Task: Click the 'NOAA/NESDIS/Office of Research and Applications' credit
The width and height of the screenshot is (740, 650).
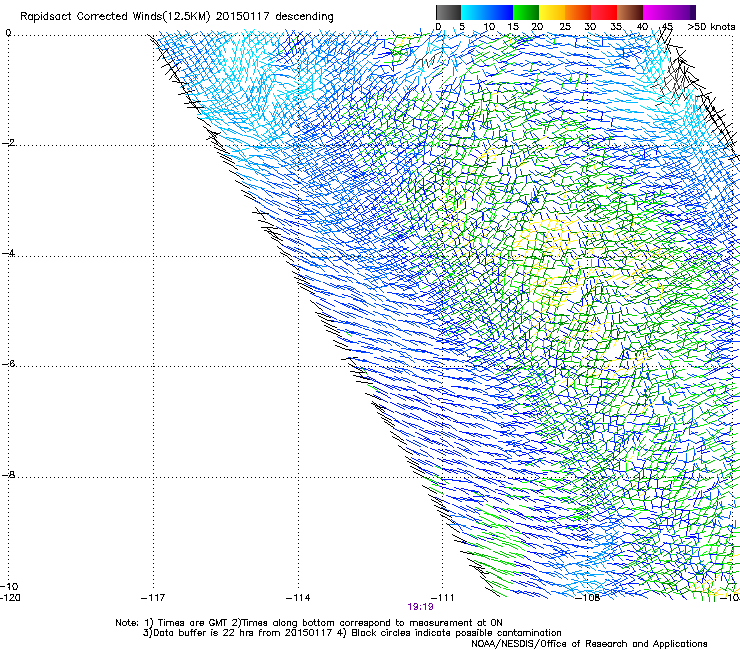Action: point(589,644)
